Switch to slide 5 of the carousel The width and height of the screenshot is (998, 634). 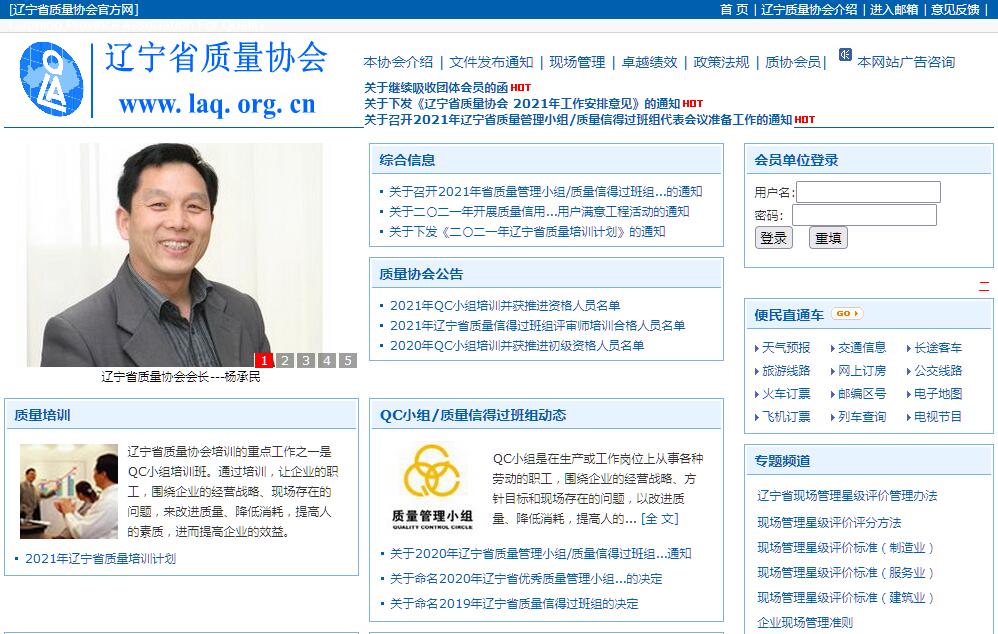(x=347, y=361)
